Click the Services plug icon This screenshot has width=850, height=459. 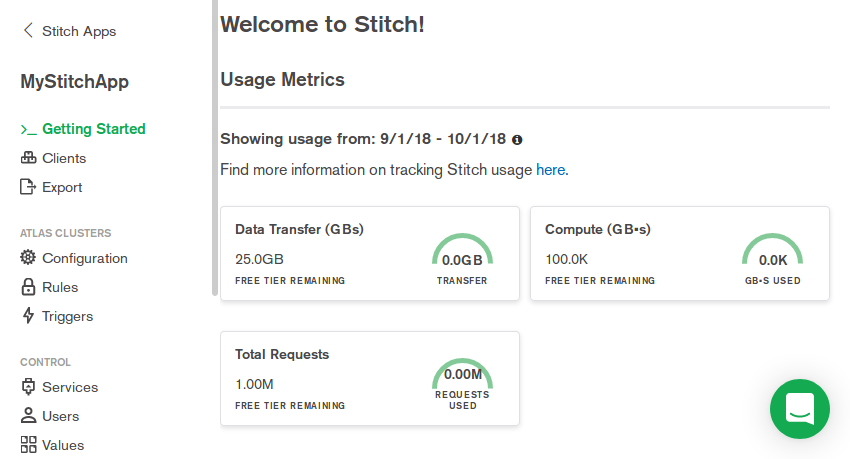pyautogui.click(x=28, y=387)
